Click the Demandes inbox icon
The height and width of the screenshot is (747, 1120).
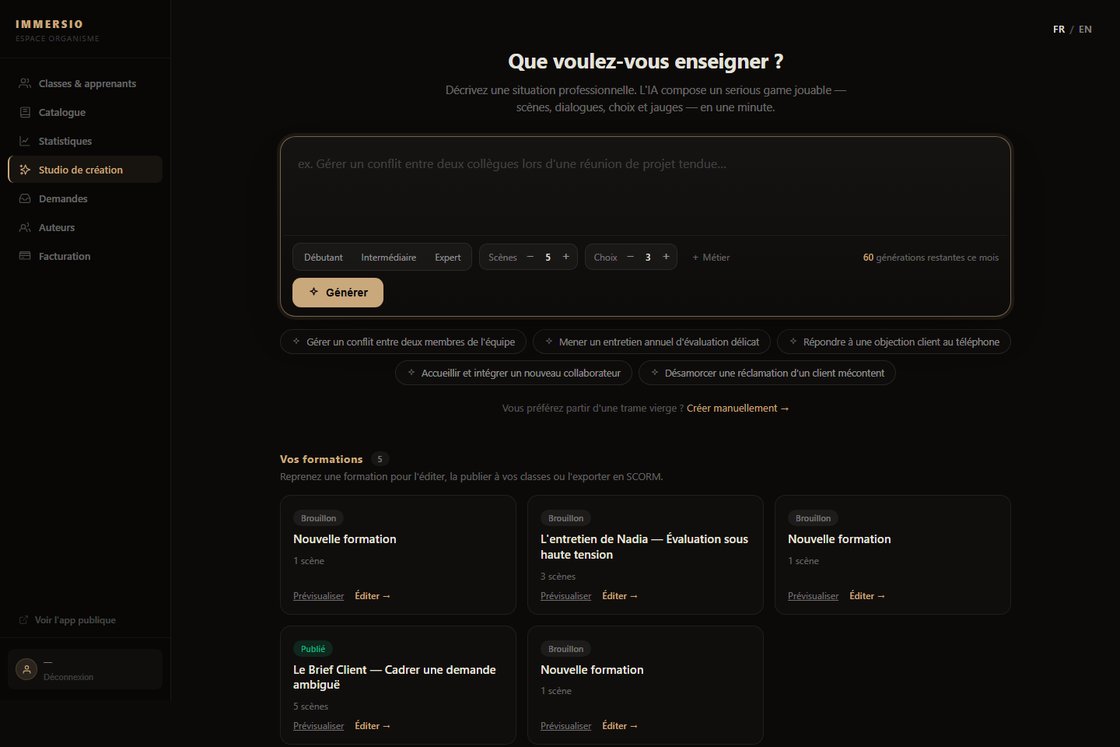tap(25, 199)
